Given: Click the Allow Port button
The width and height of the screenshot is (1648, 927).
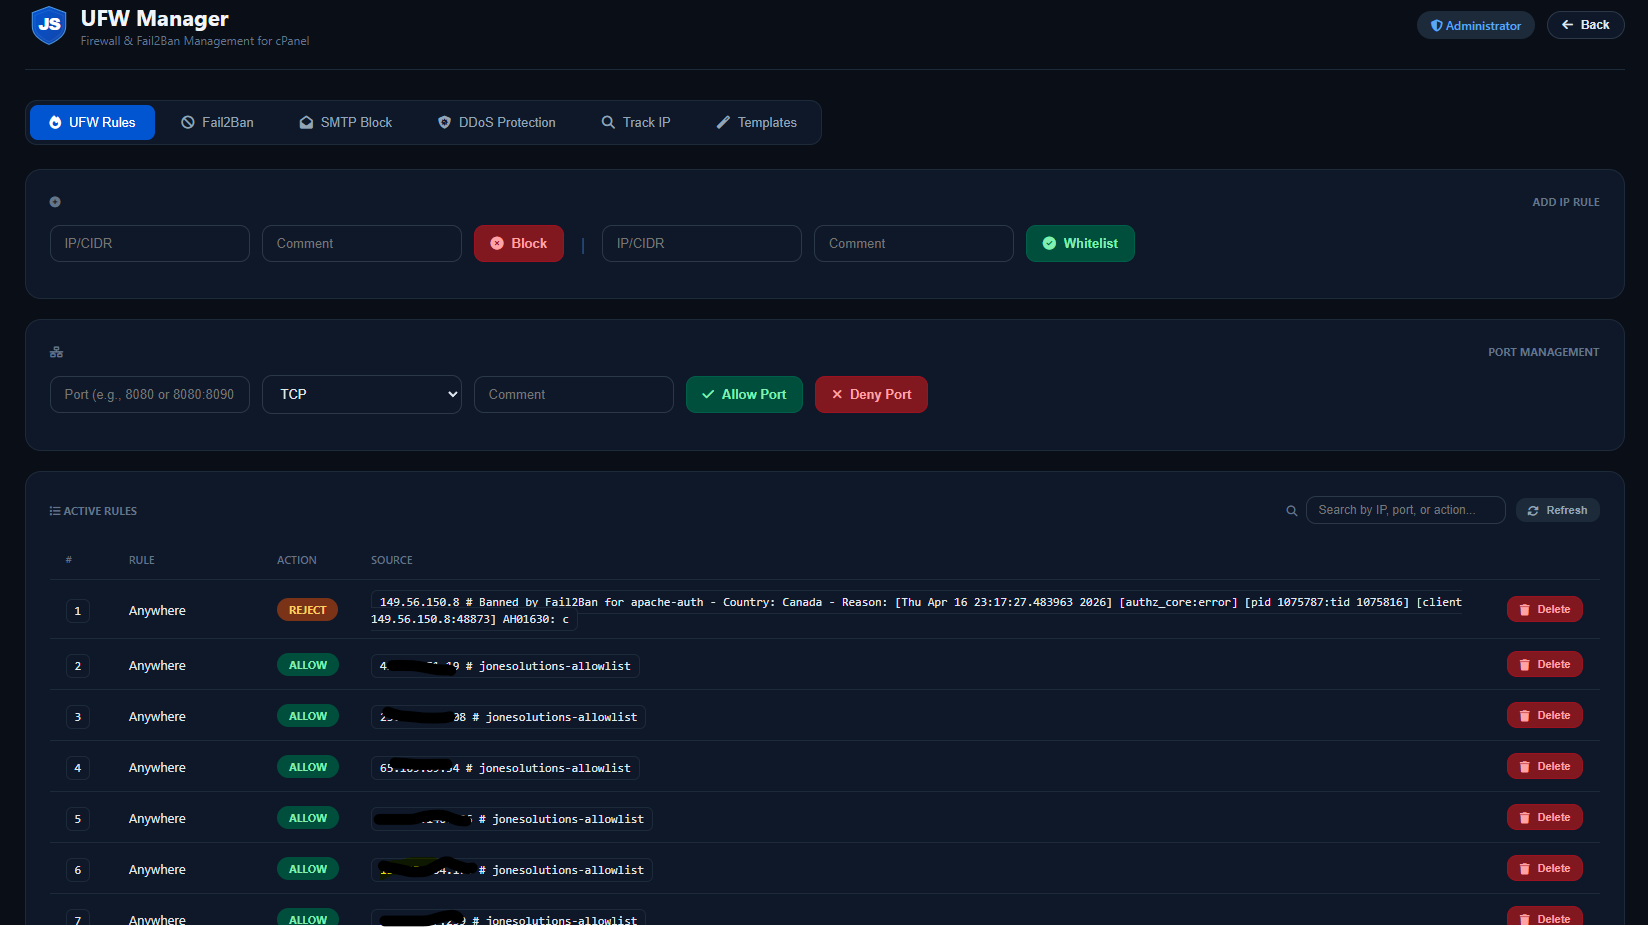Looking at the screenshot, I should (x=744, y=394).
